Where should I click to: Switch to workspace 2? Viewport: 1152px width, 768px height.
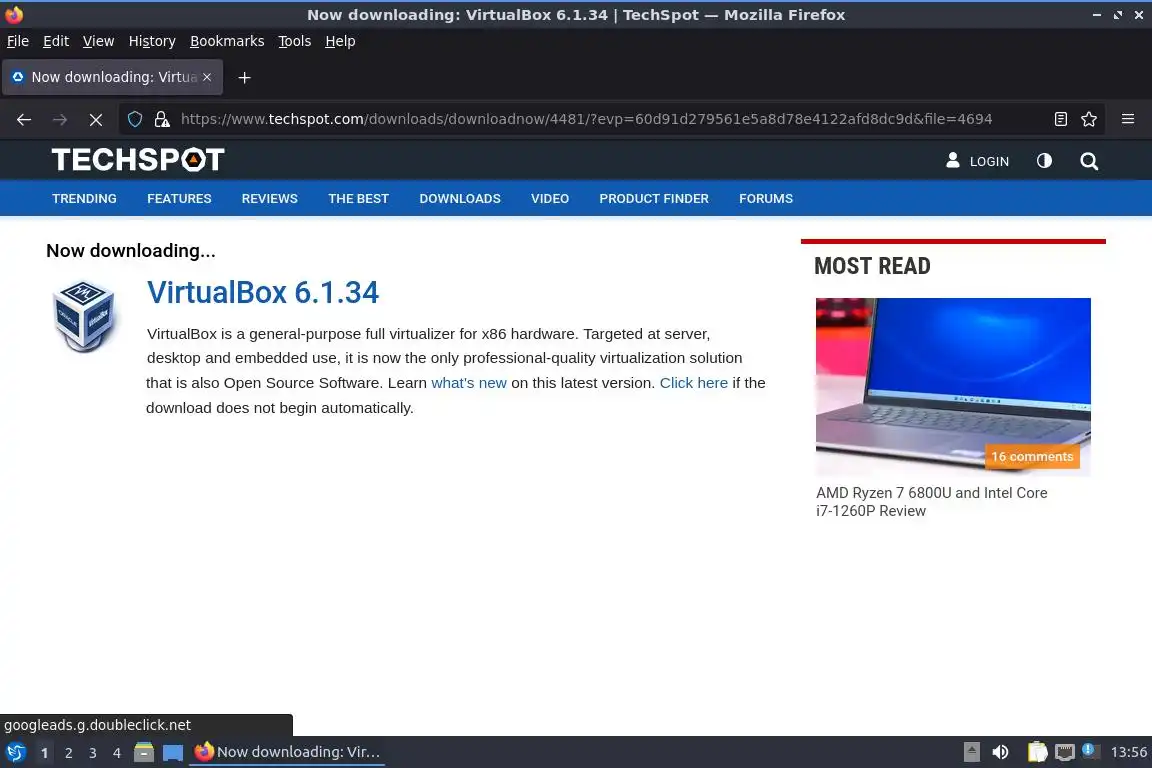click(68, 753)
